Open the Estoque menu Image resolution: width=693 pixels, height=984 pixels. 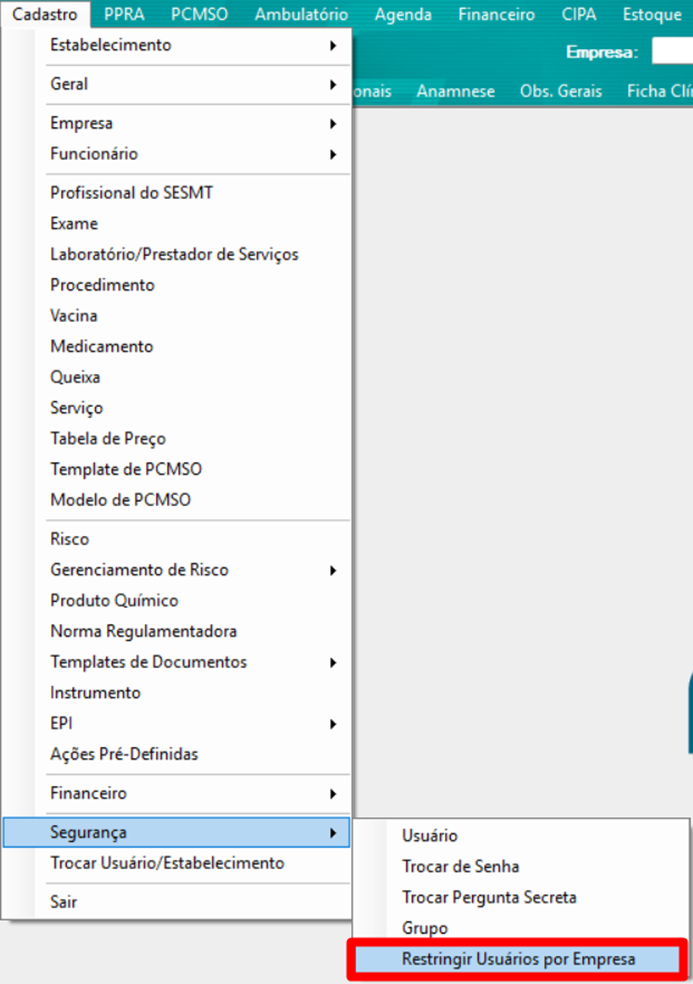(652, 14)
